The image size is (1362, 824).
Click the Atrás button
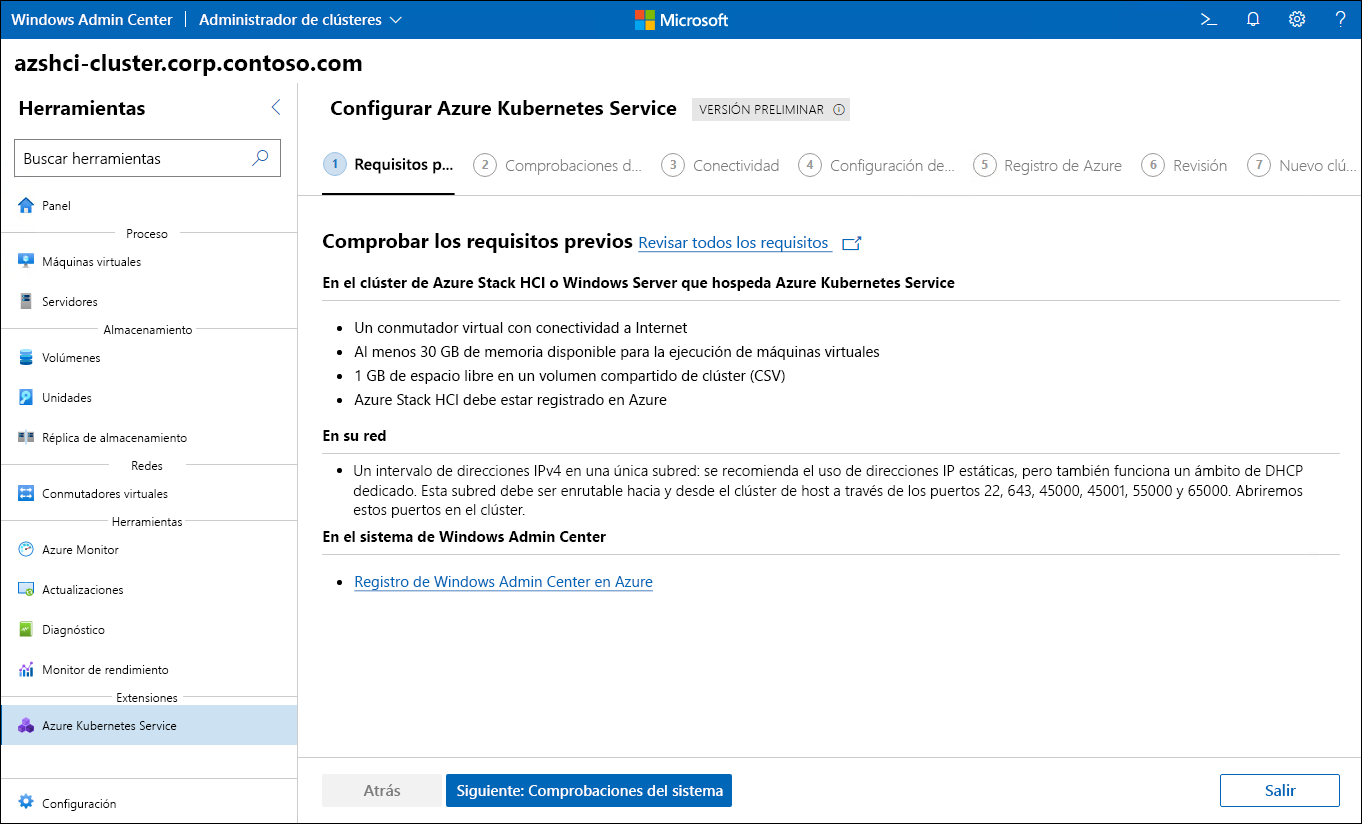(382, 790)
